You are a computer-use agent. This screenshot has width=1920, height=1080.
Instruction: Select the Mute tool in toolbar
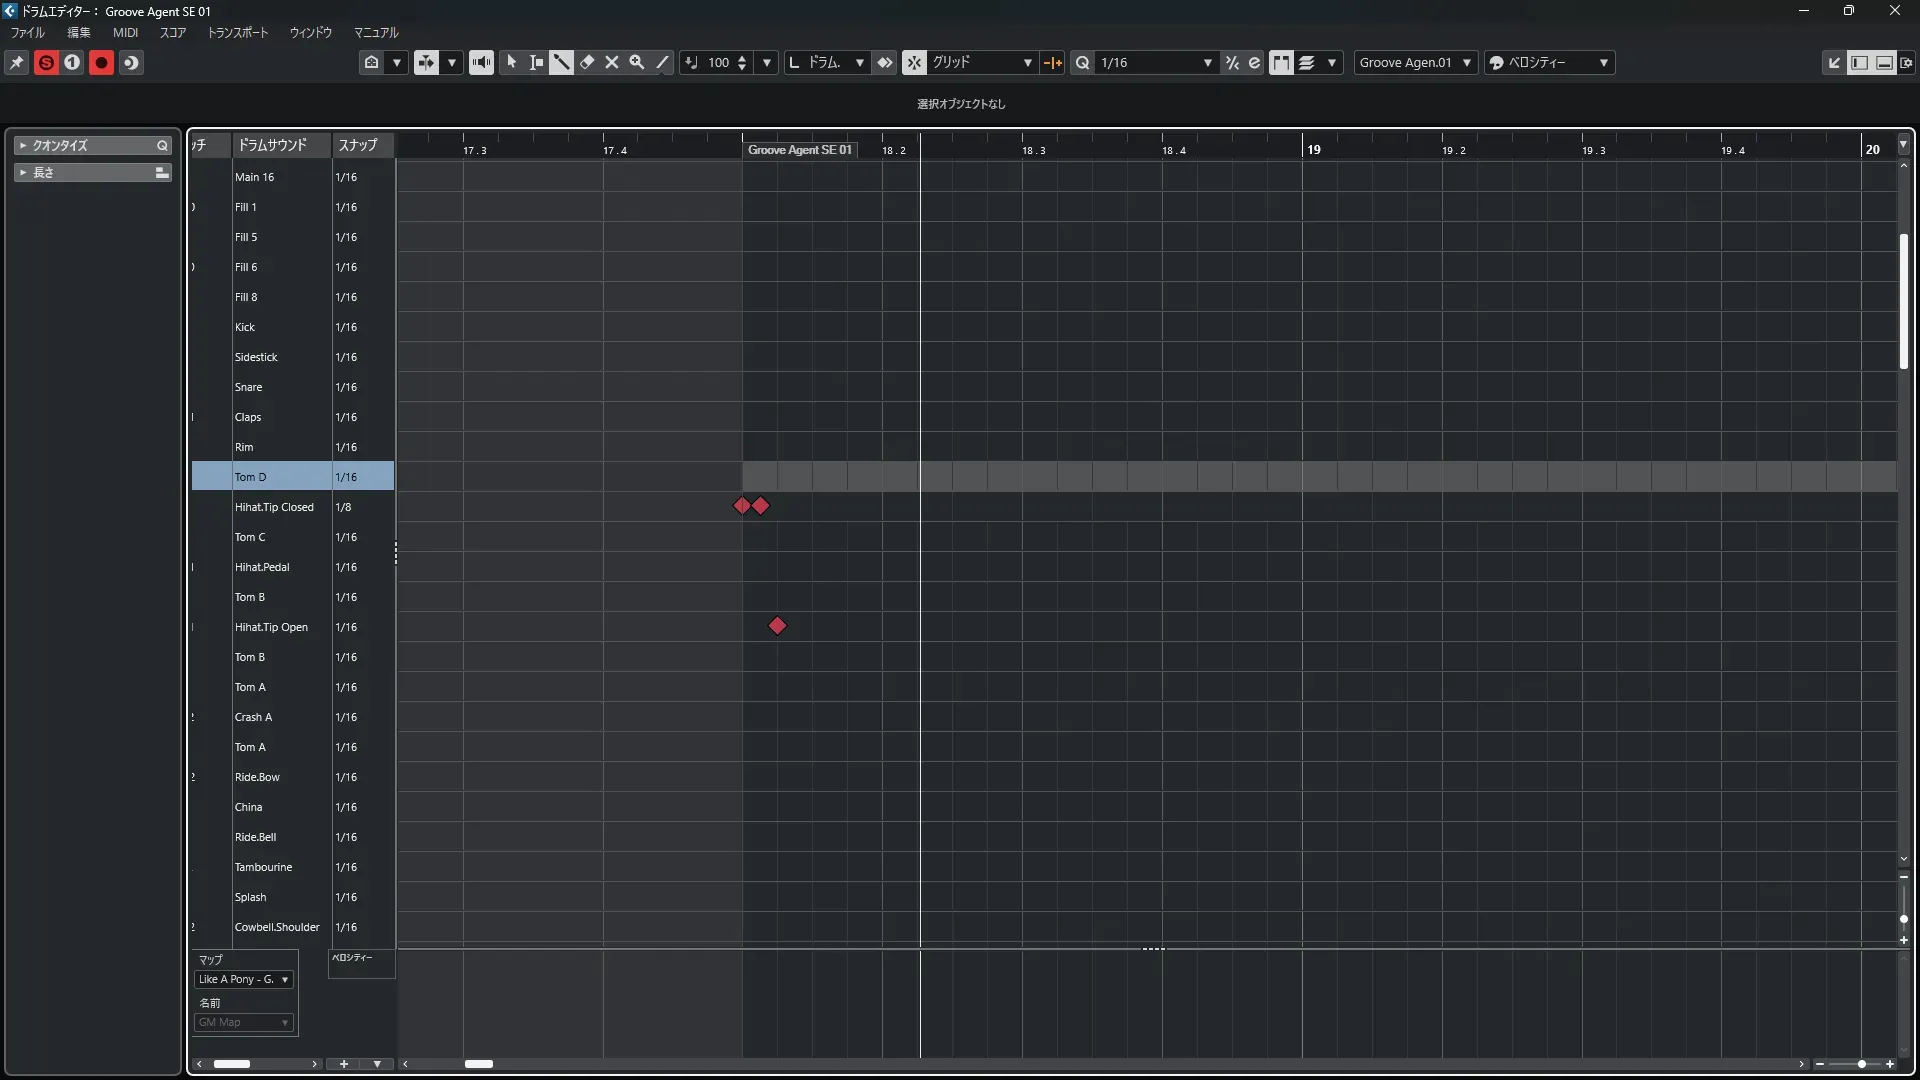612,62
